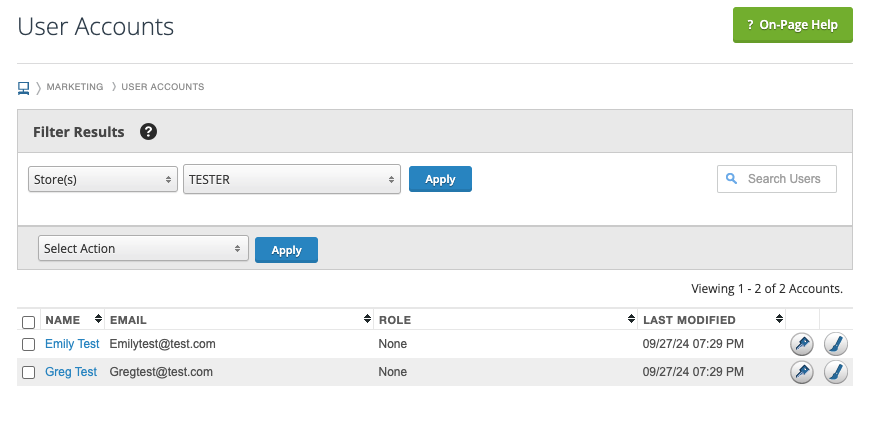This screenshot has width=872, height=443.
Task: Check the box for Emily Test
Action: tap(28, 344)
